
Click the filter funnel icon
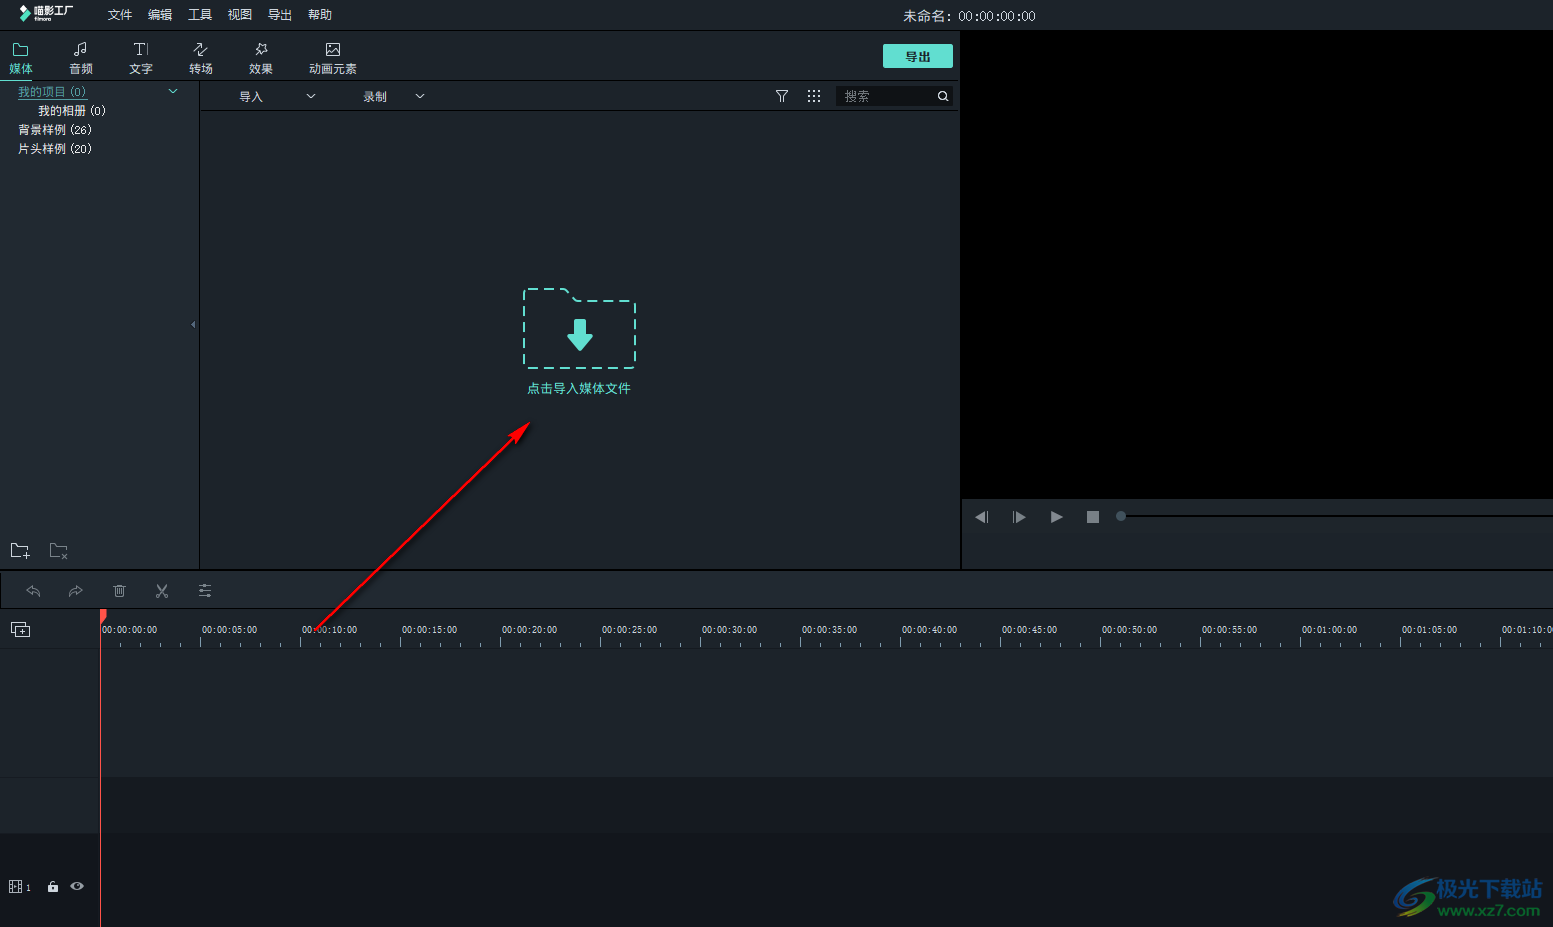[782, 96]
